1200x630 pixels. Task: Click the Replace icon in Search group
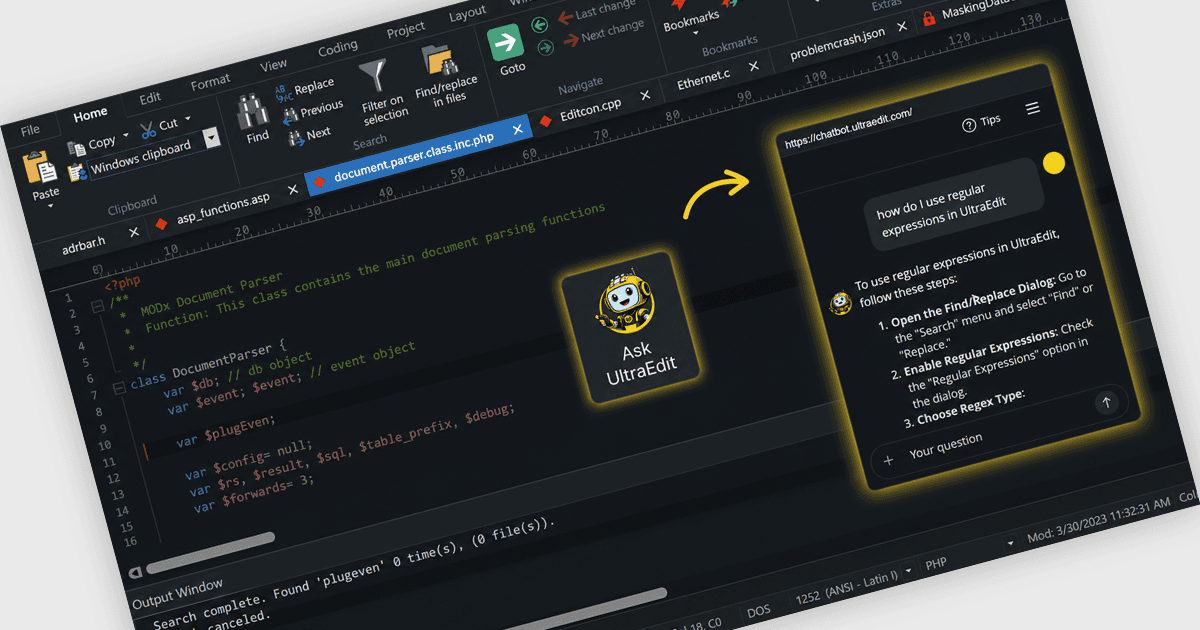pyautogui.click(x=283, y=92)
